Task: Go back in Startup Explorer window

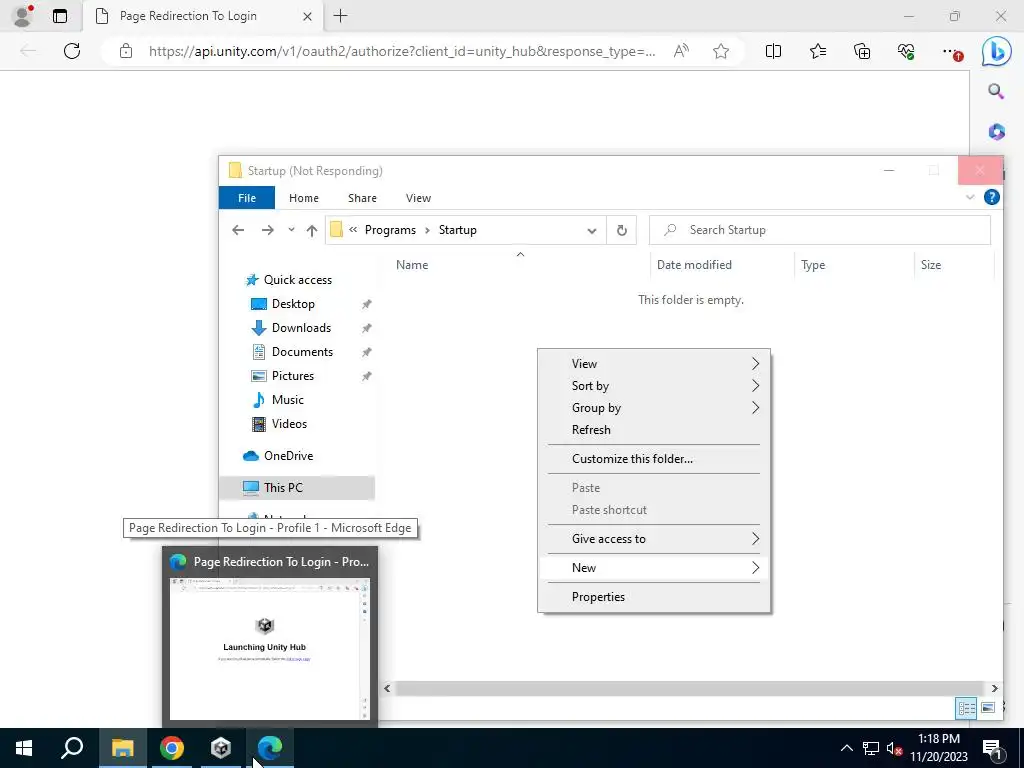Action: pyautogui.click(x=238, y=230)
